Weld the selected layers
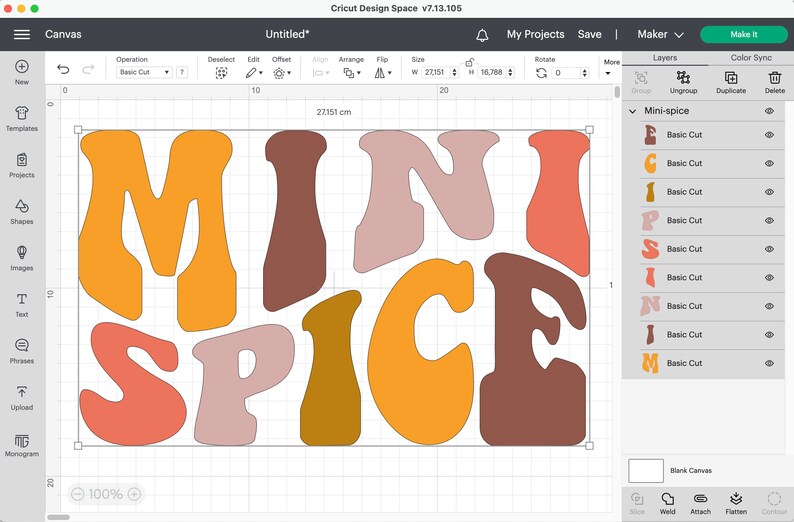 [x=667, y=504]
